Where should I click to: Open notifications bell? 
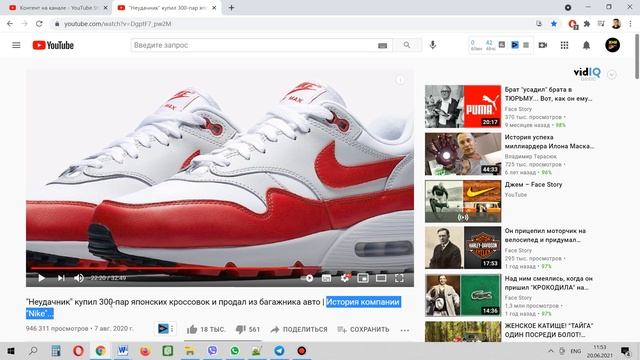click(x=586, y=45)
